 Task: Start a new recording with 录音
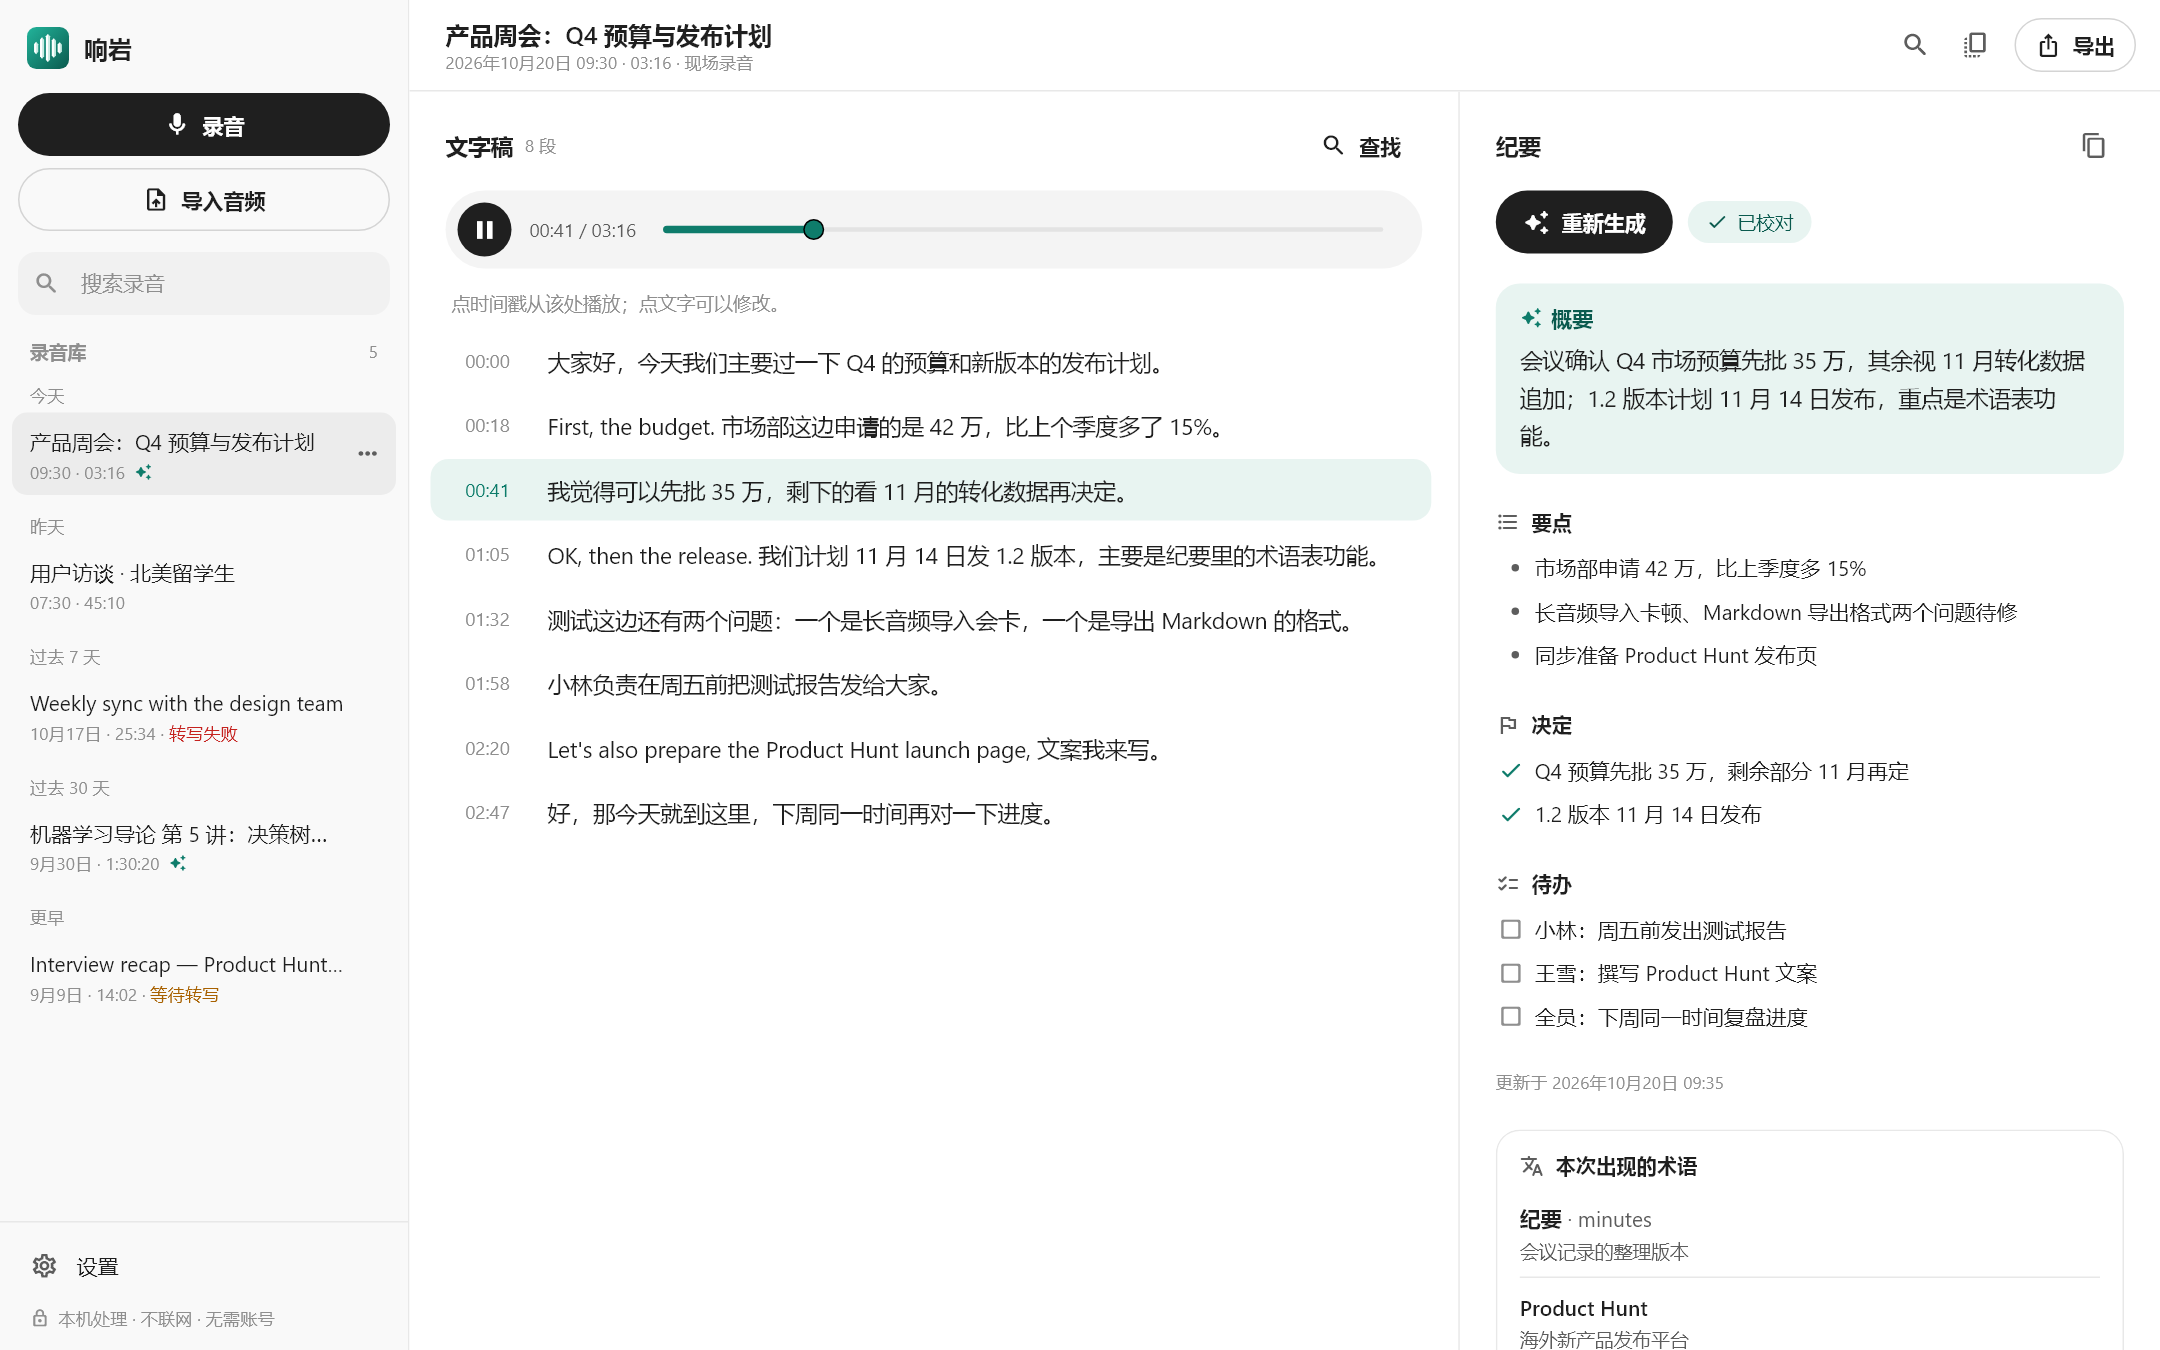pyautogui.click(x=204, y=125)
